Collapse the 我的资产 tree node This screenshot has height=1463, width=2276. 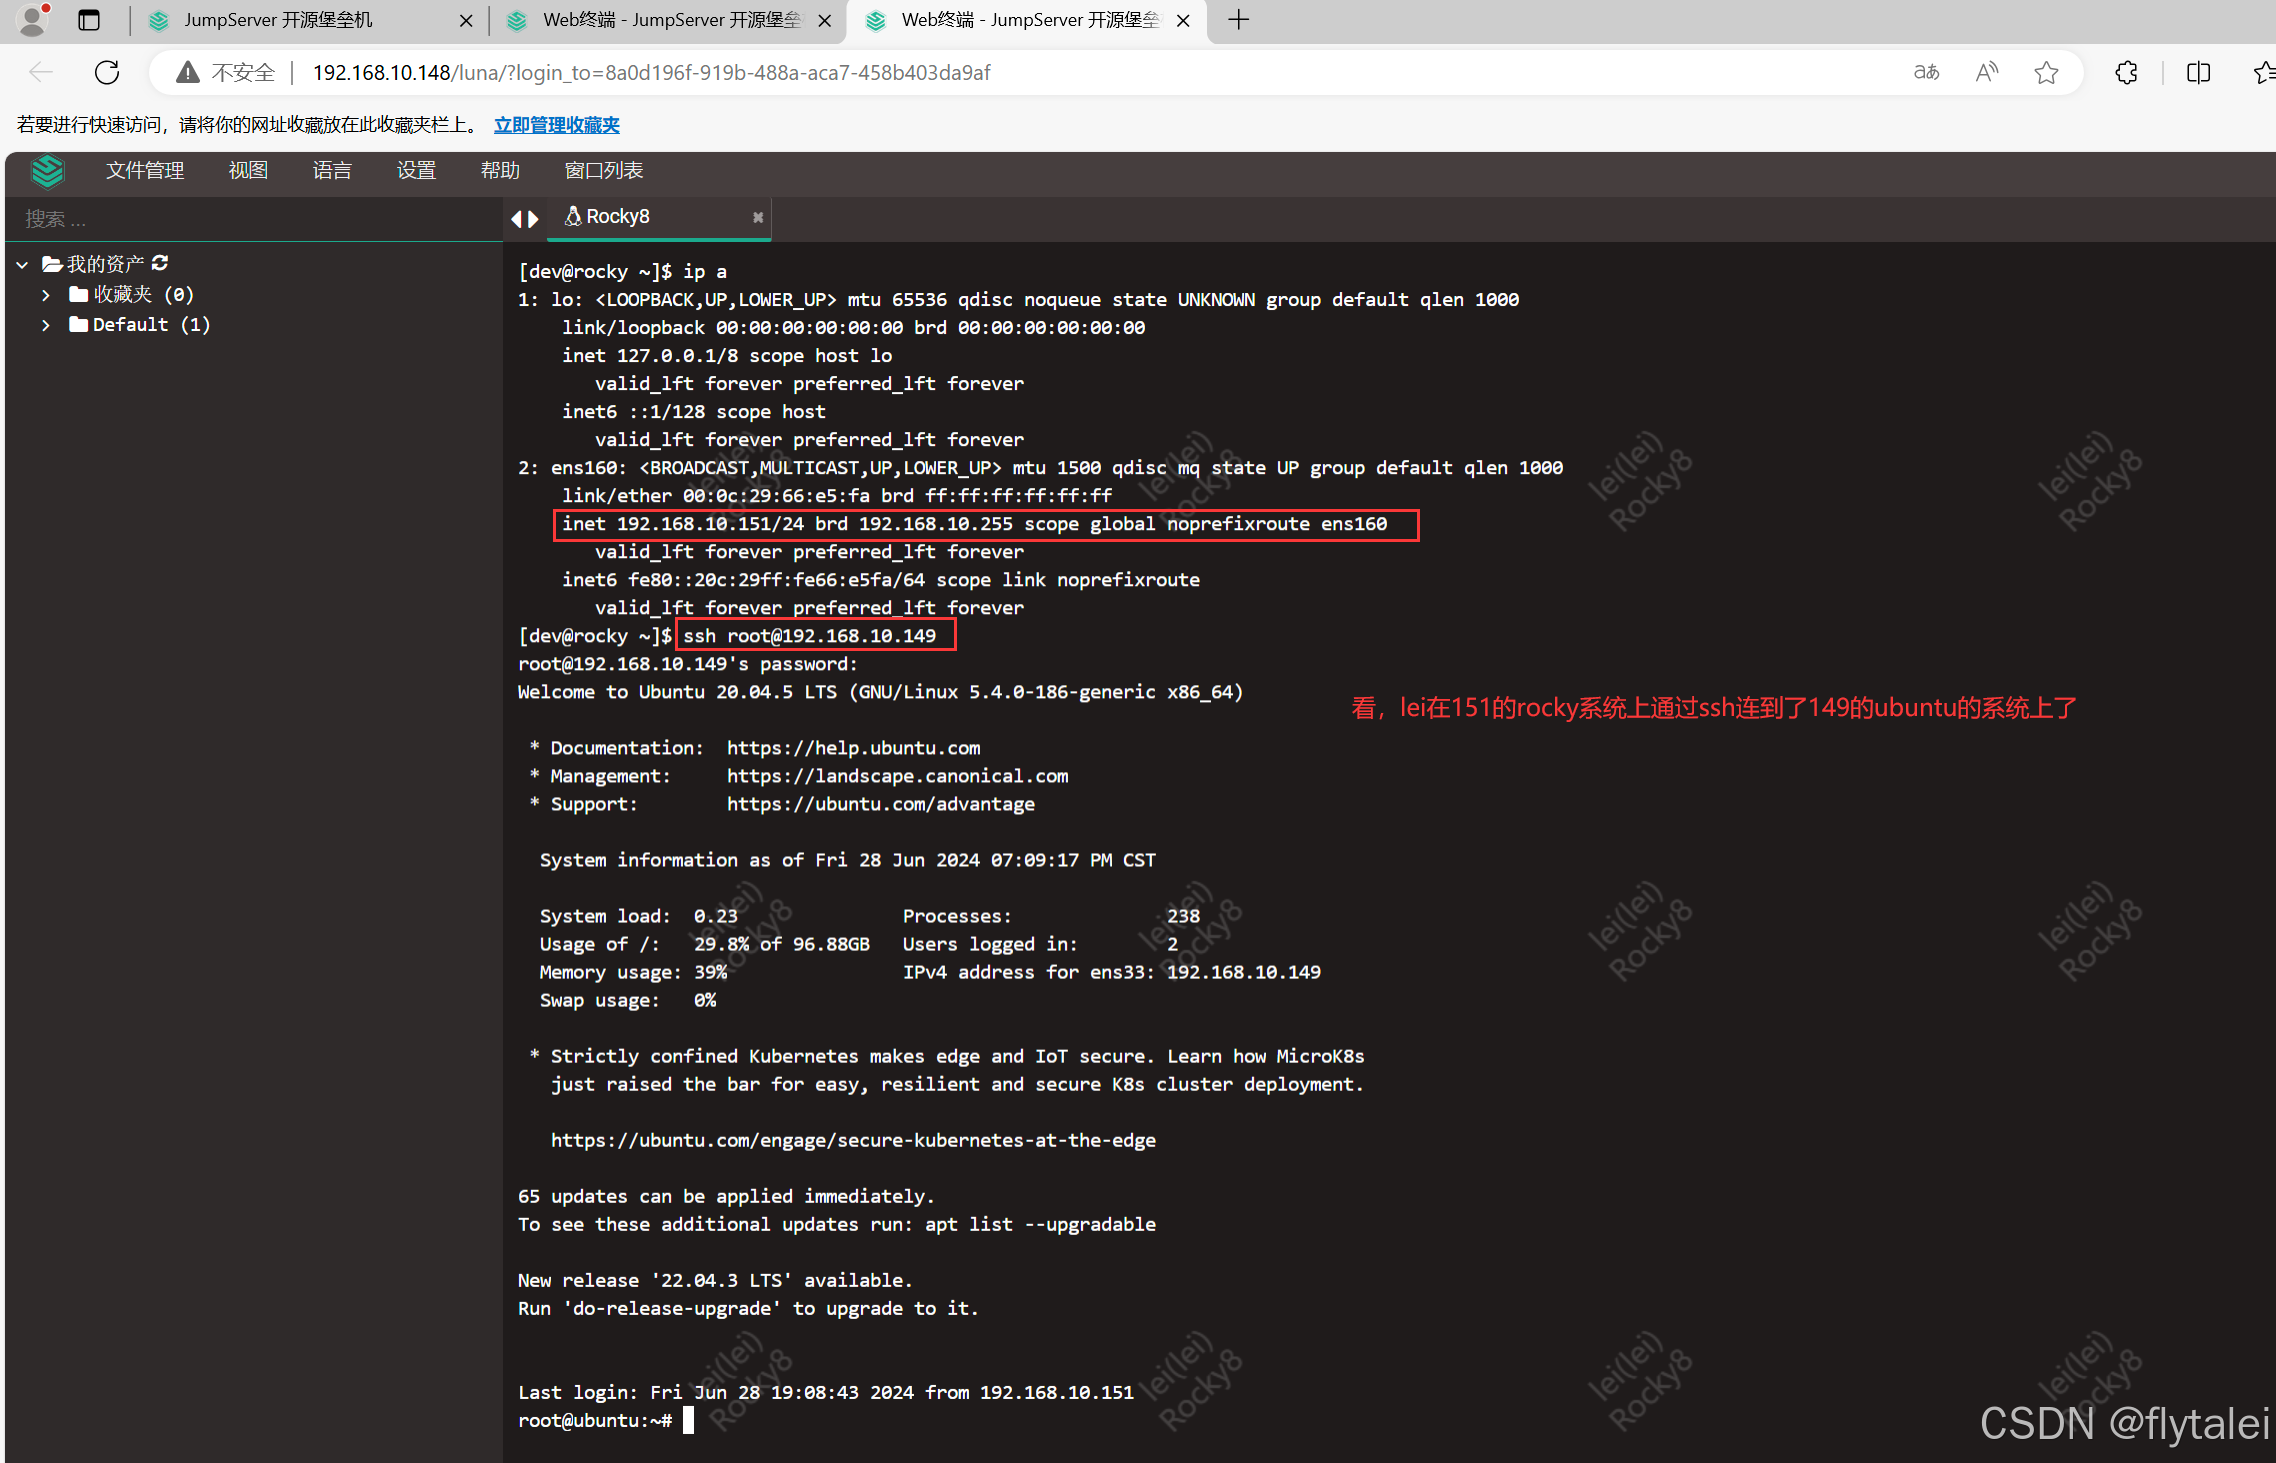click(22, 265)
